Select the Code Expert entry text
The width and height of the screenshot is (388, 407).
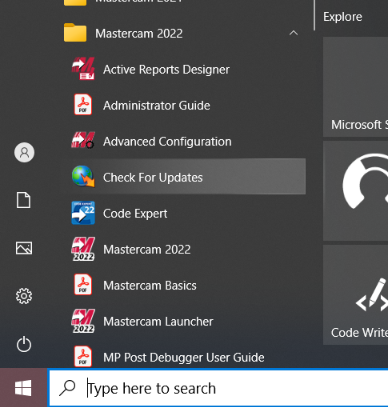(x=135, y=214)
